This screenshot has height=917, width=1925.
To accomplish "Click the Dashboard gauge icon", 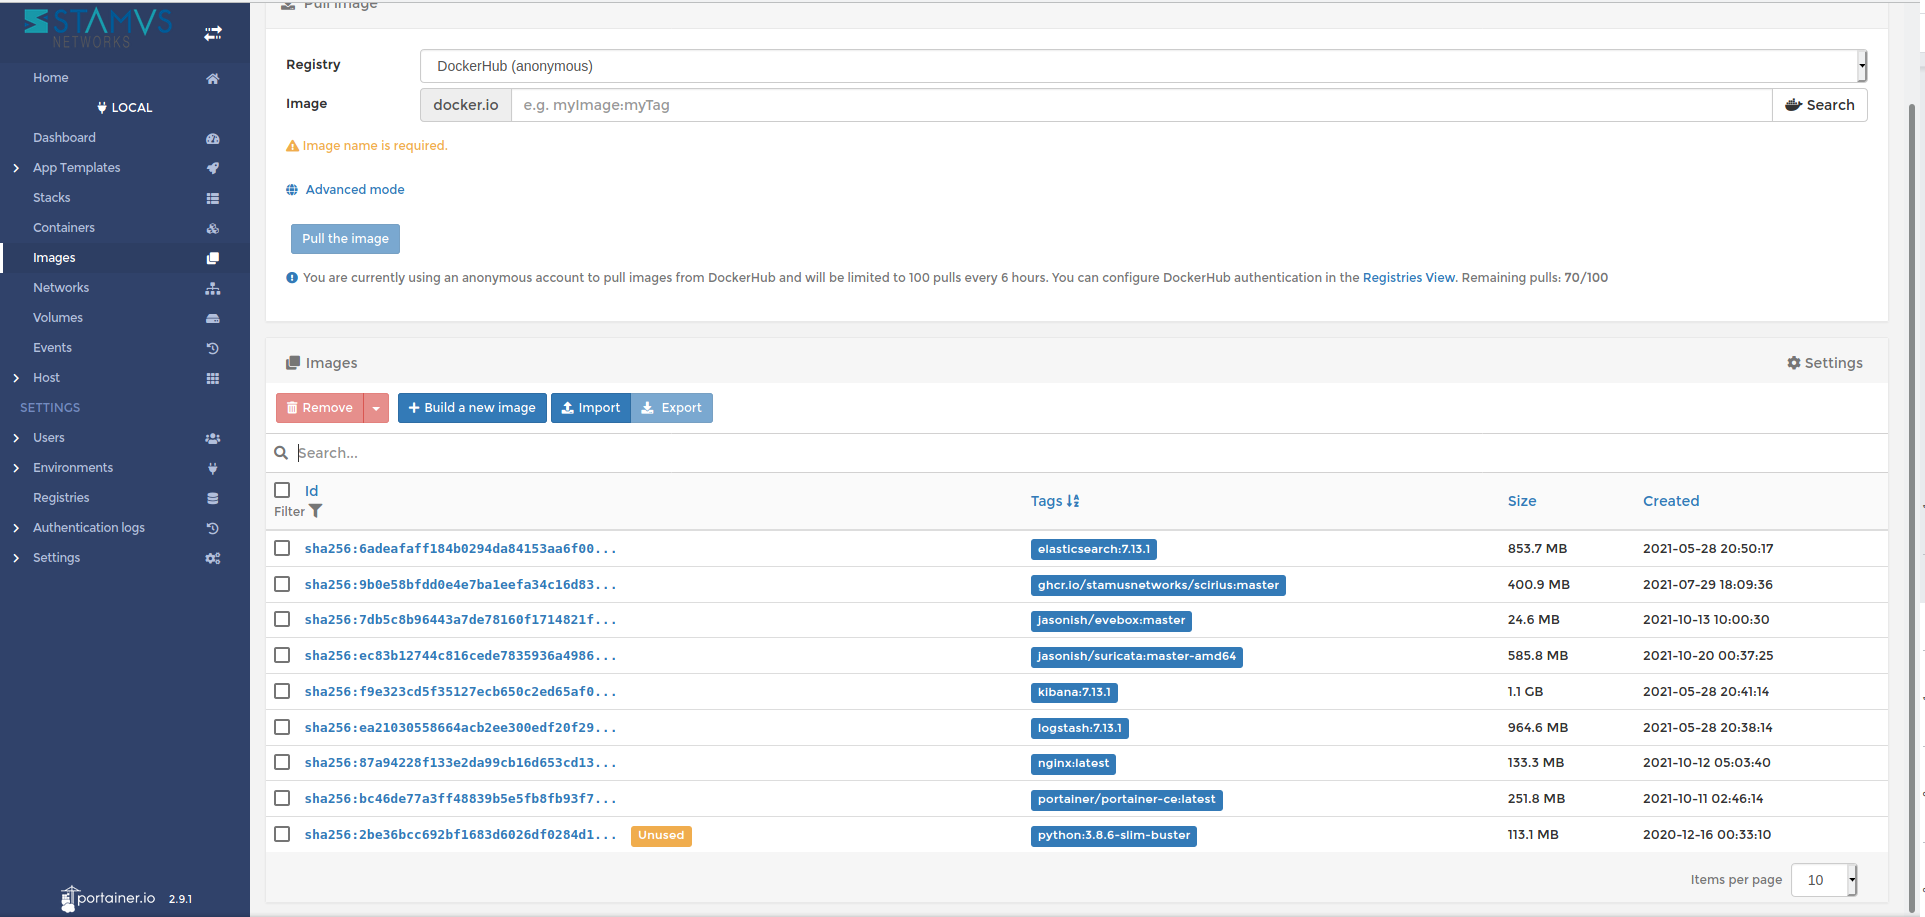I will tap(213, 138).
